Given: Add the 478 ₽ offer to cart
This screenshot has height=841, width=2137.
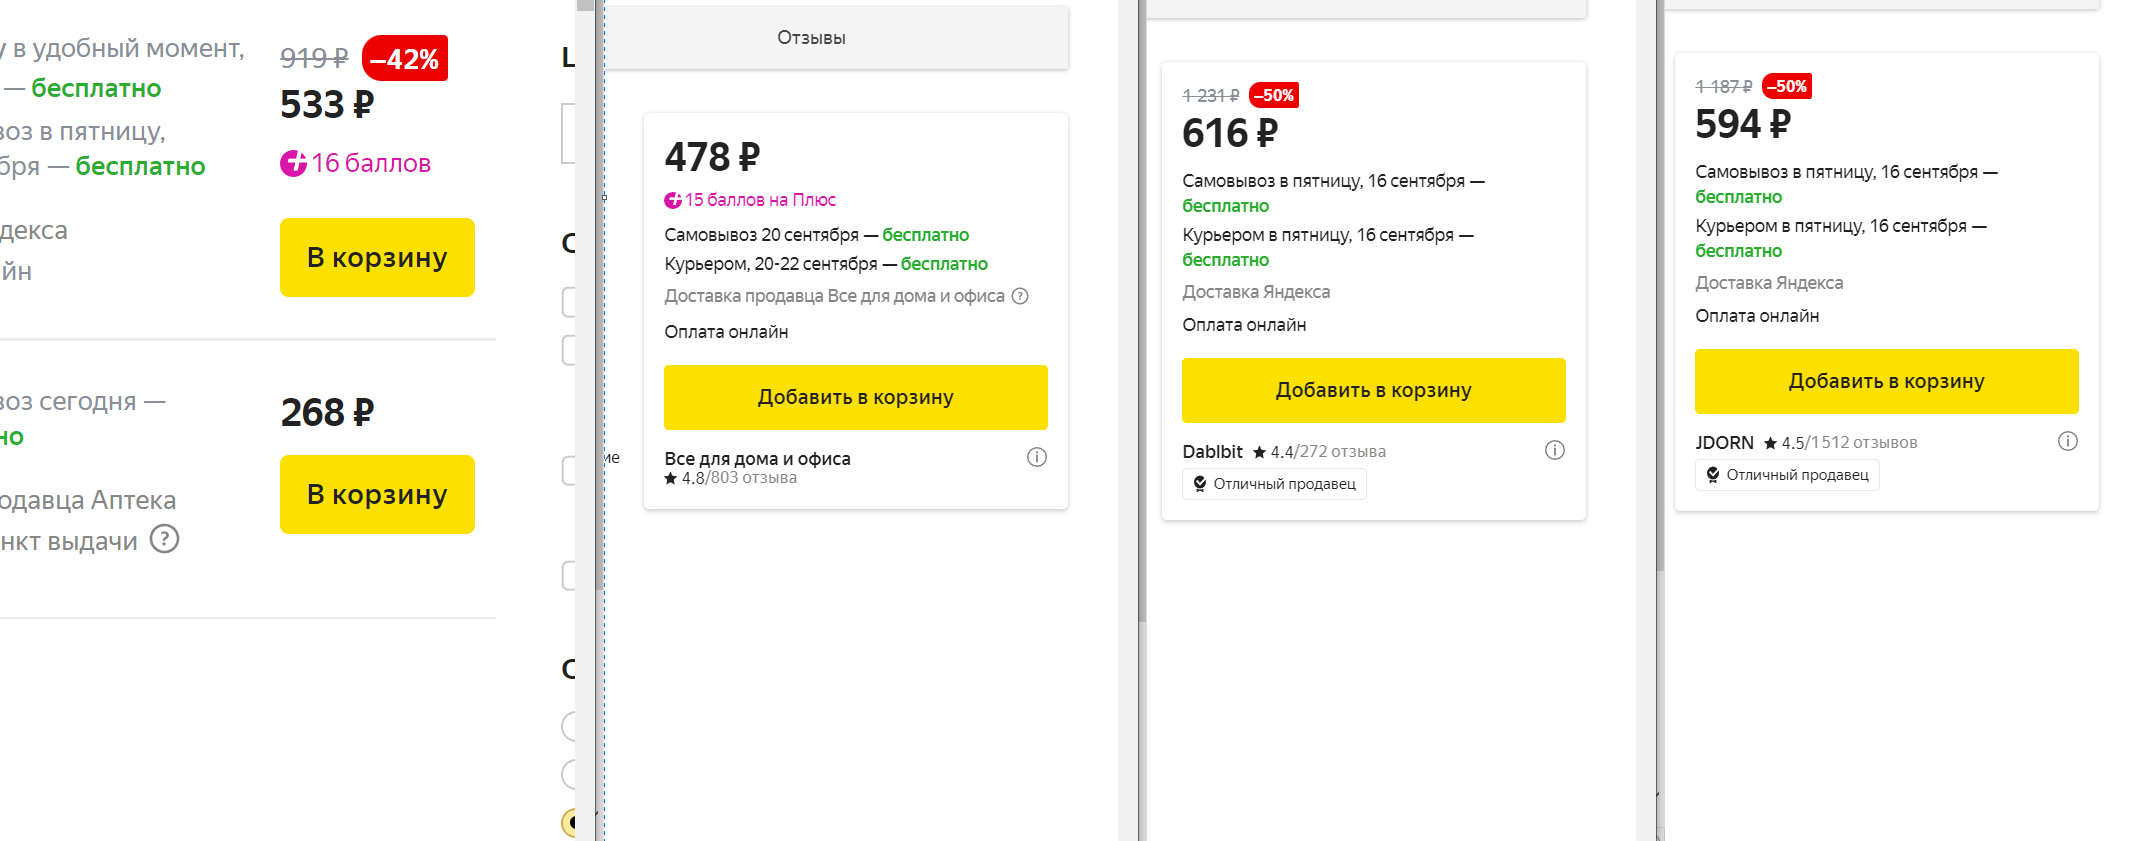Looking at the screenshot, I should pos(855,397).
